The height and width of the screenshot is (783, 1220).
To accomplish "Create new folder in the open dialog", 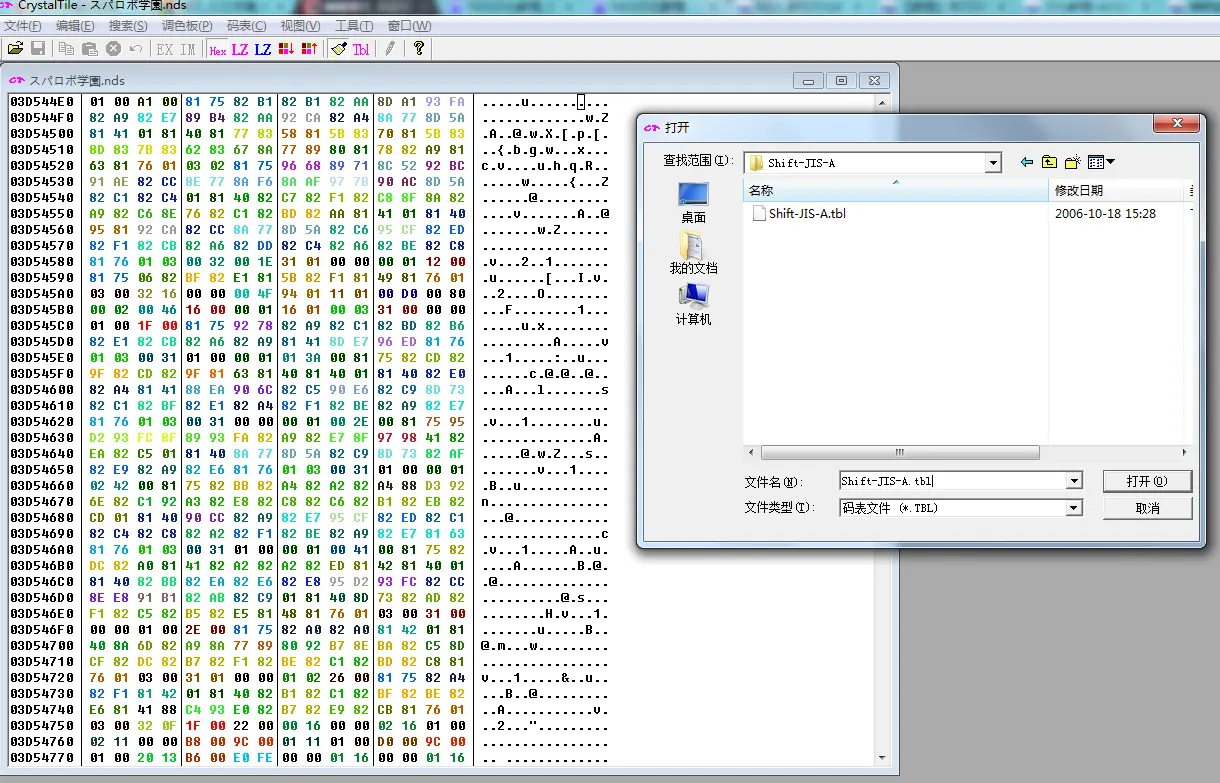I will point(1073,162).
